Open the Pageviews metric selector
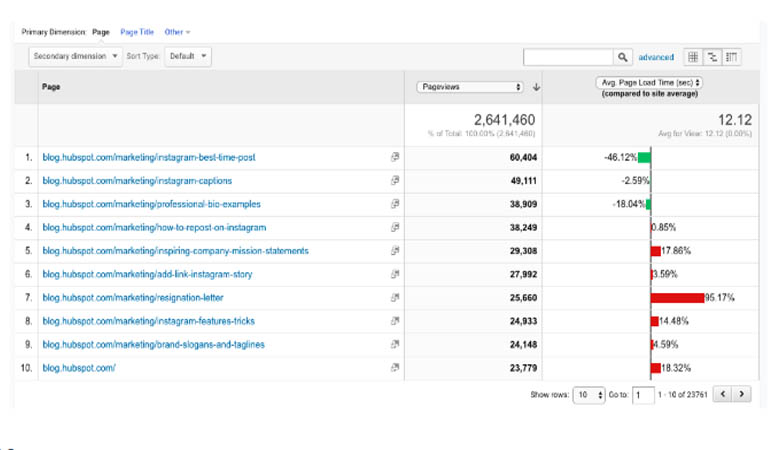 (470, 87)
